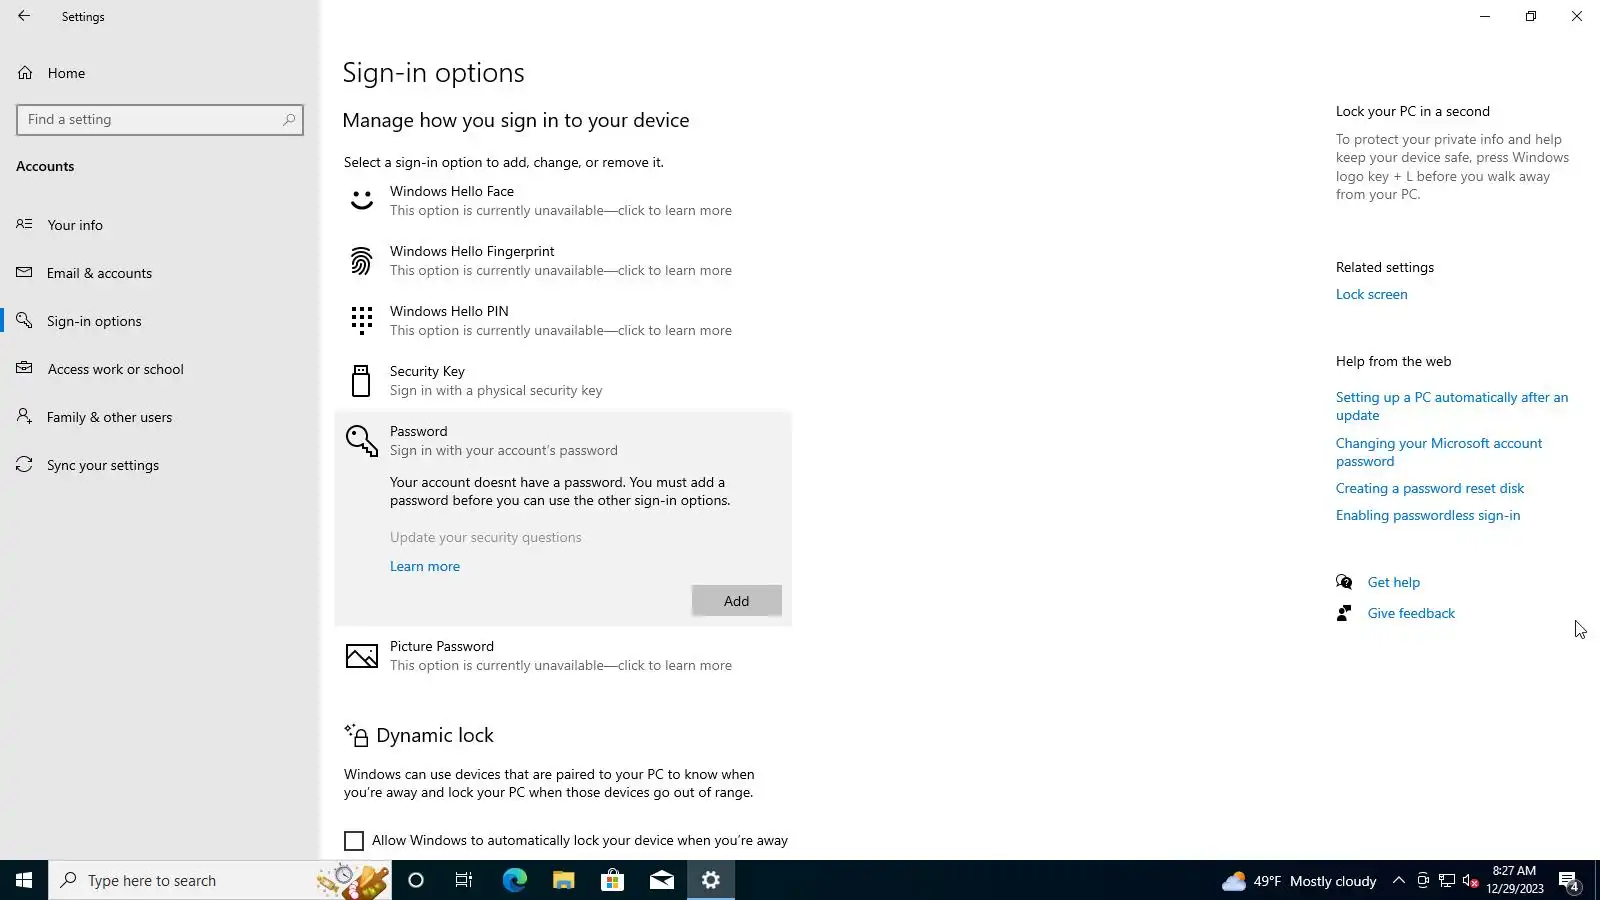Click the Get help chat icon
The image size is (1600, 900).
(x=1344, y=582)
